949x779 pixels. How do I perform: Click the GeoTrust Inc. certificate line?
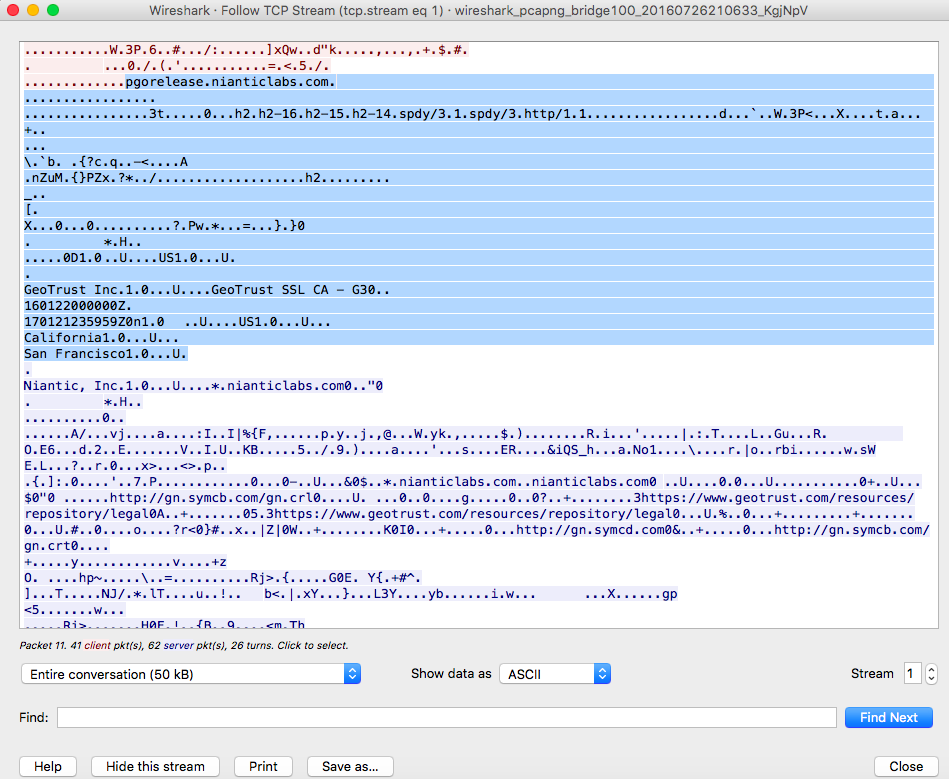click(x=206, y=290)
